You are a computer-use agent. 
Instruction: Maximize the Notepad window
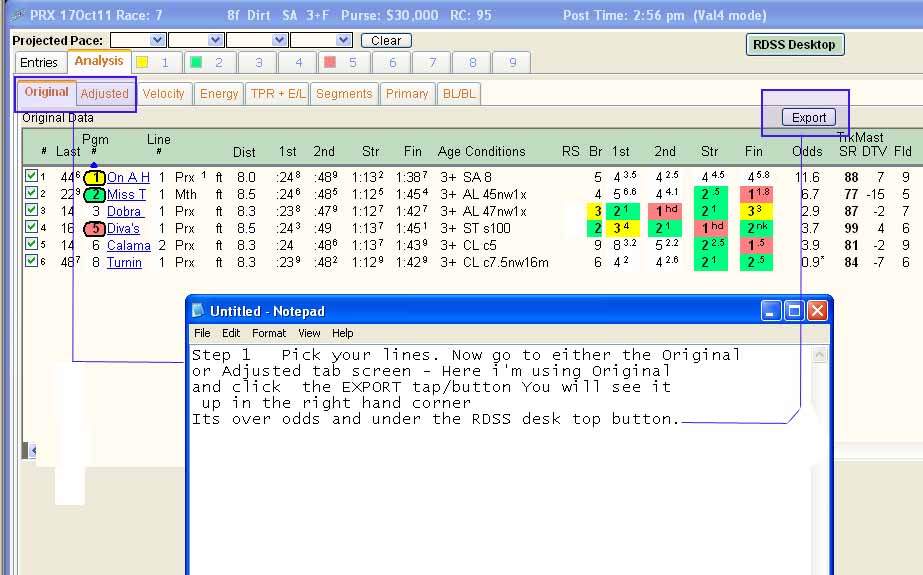coord(793,311)
